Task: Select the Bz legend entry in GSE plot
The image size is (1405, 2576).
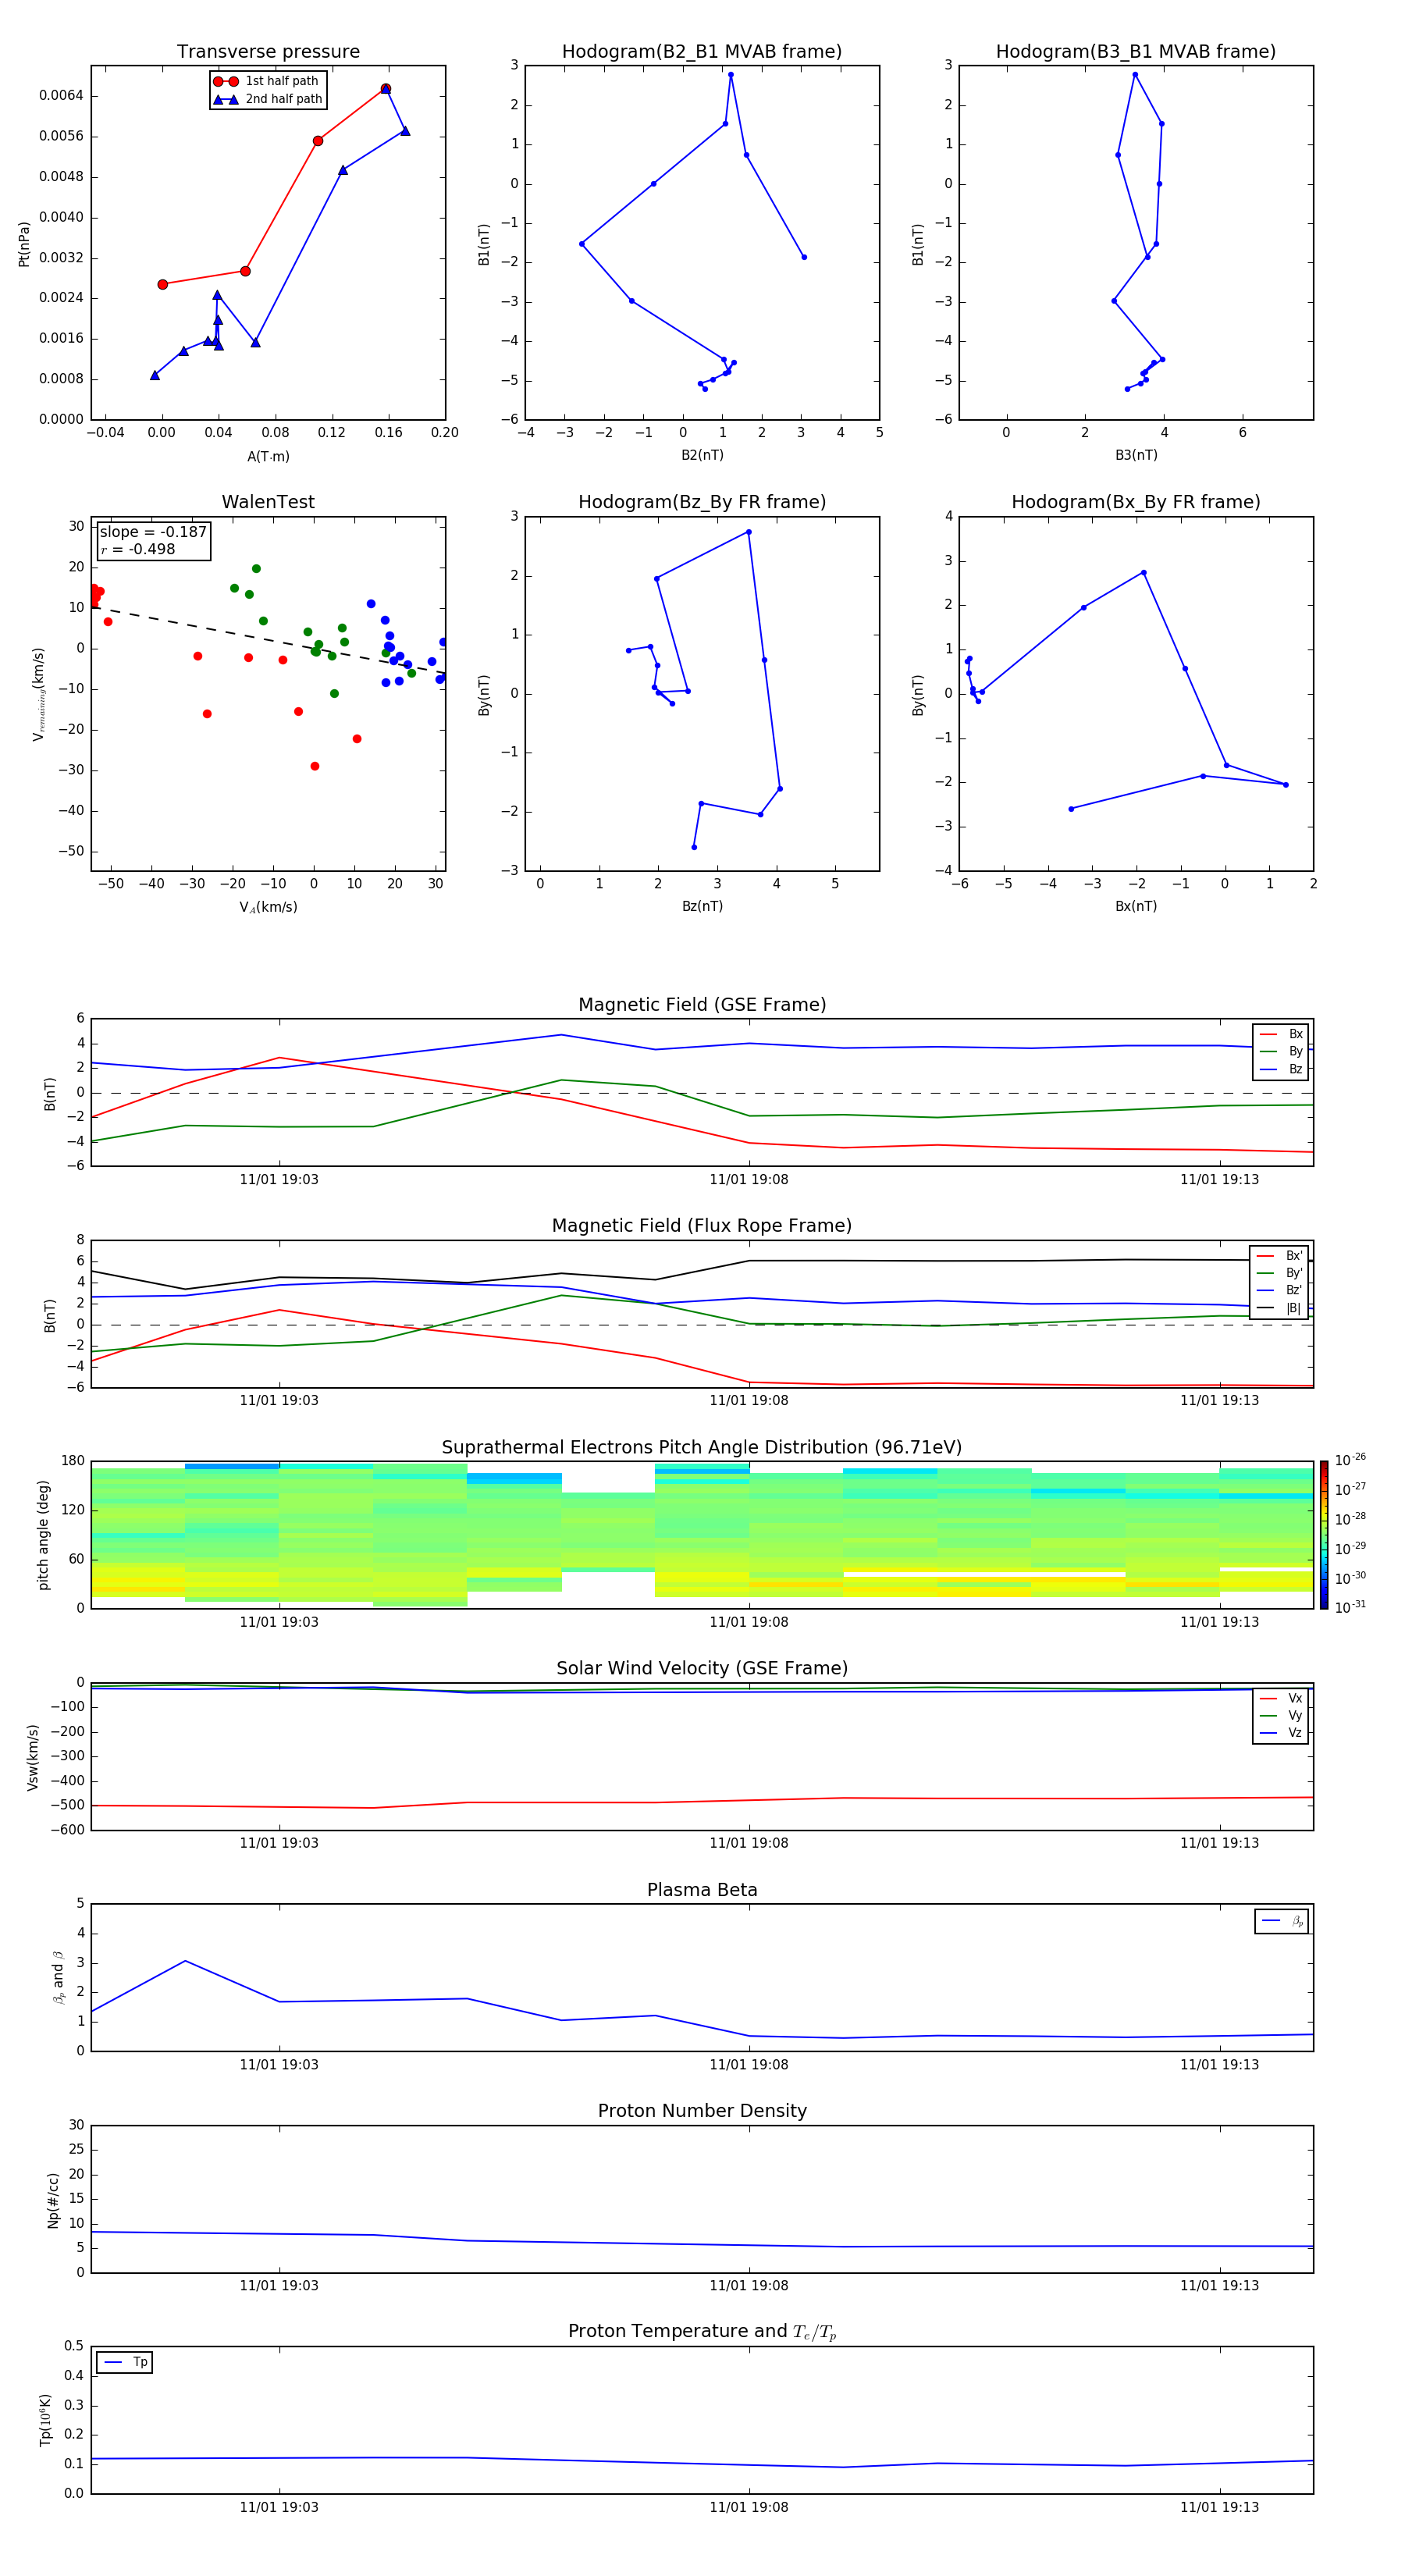Action: click(x=1281, y=1069)
